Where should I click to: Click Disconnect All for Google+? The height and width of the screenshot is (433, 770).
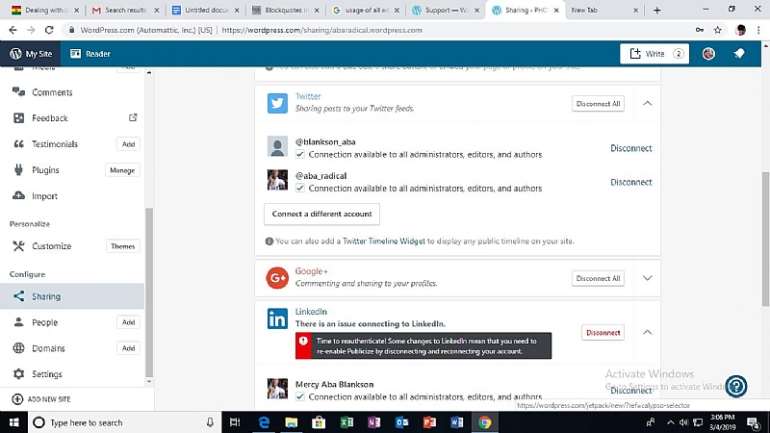point(598,278)
